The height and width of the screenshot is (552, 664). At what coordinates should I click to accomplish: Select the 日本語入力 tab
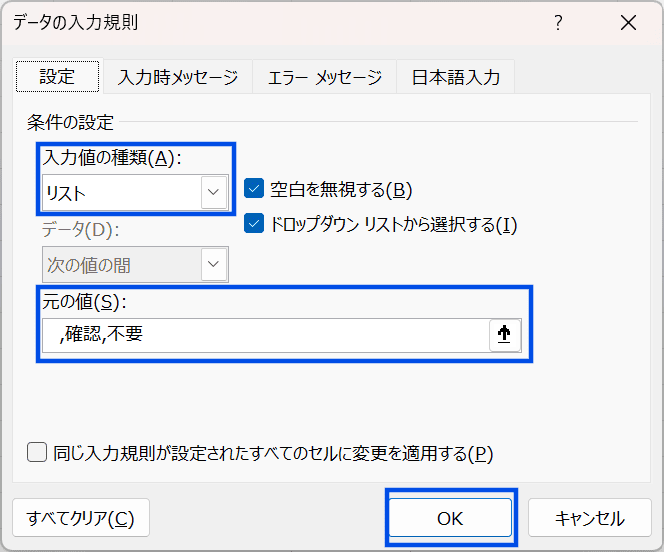click(x=455, y=77)
